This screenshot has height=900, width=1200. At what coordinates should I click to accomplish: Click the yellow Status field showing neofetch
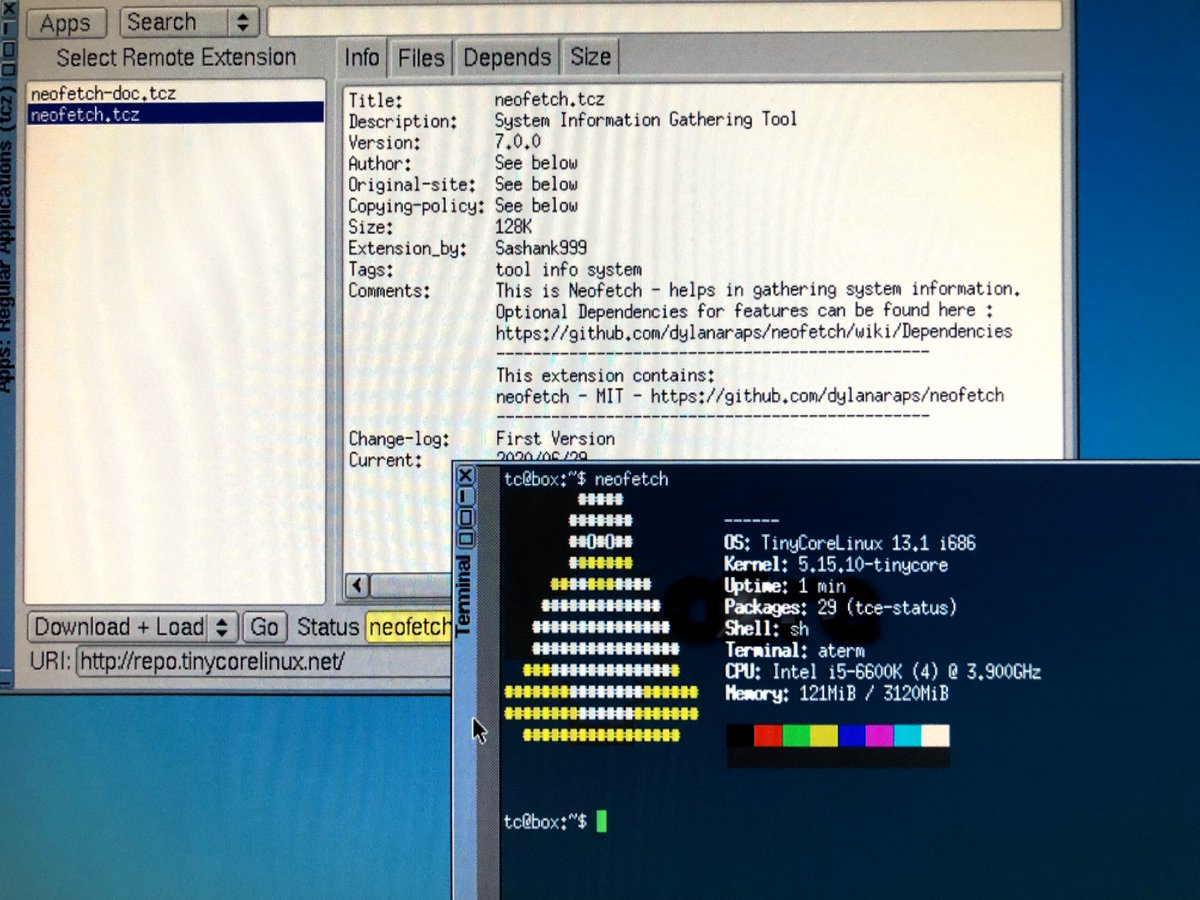click(x=409, y=627)
